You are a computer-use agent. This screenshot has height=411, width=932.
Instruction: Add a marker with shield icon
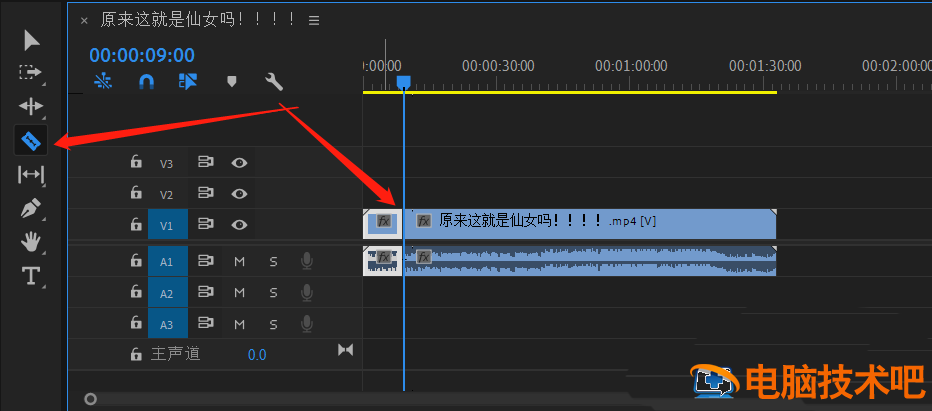(232, 81)
